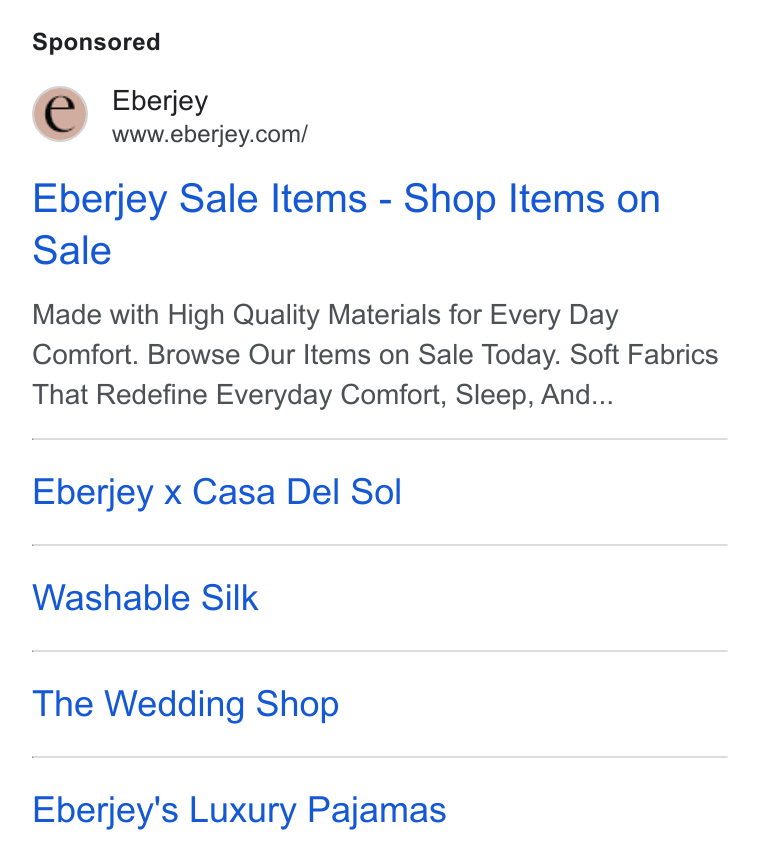Open the Eberjey x Casa Del Sol sitelink
The height and width of the screenshot is (862, 760).
[217, 491]
